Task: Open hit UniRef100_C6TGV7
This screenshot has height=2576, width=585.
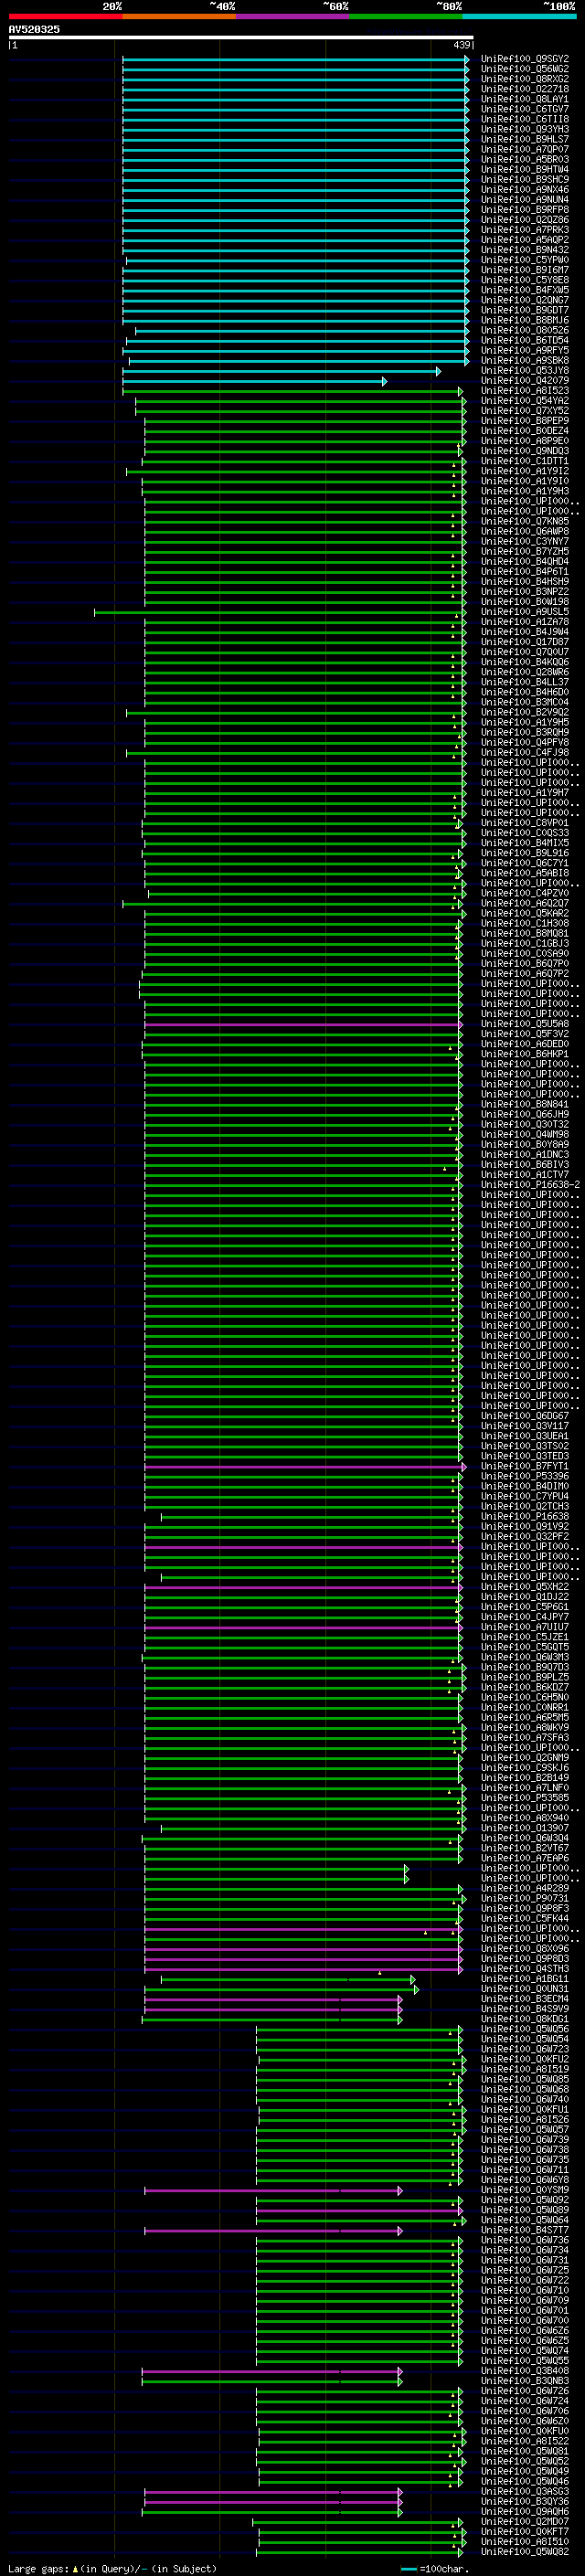Action: (525, 109)
